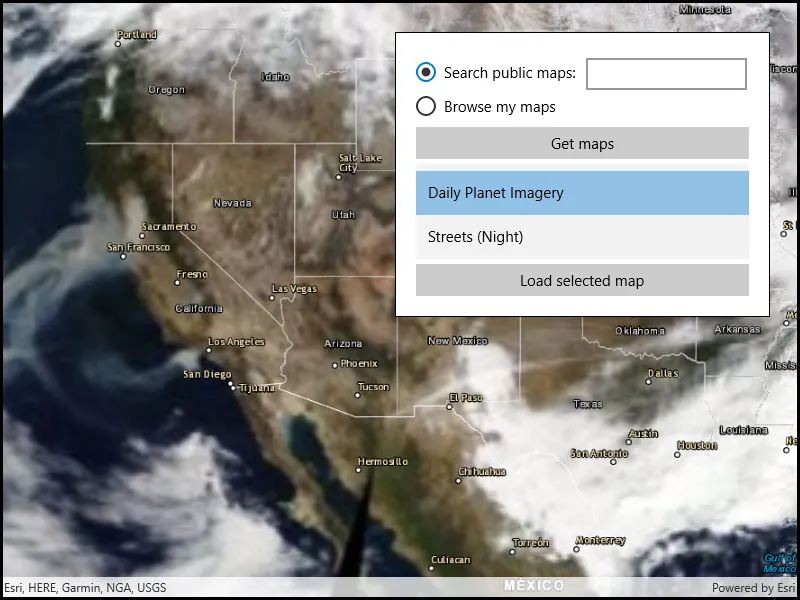800x600 pixels.
Task: Click the Get maps button
Action: [x=582, y=143]
